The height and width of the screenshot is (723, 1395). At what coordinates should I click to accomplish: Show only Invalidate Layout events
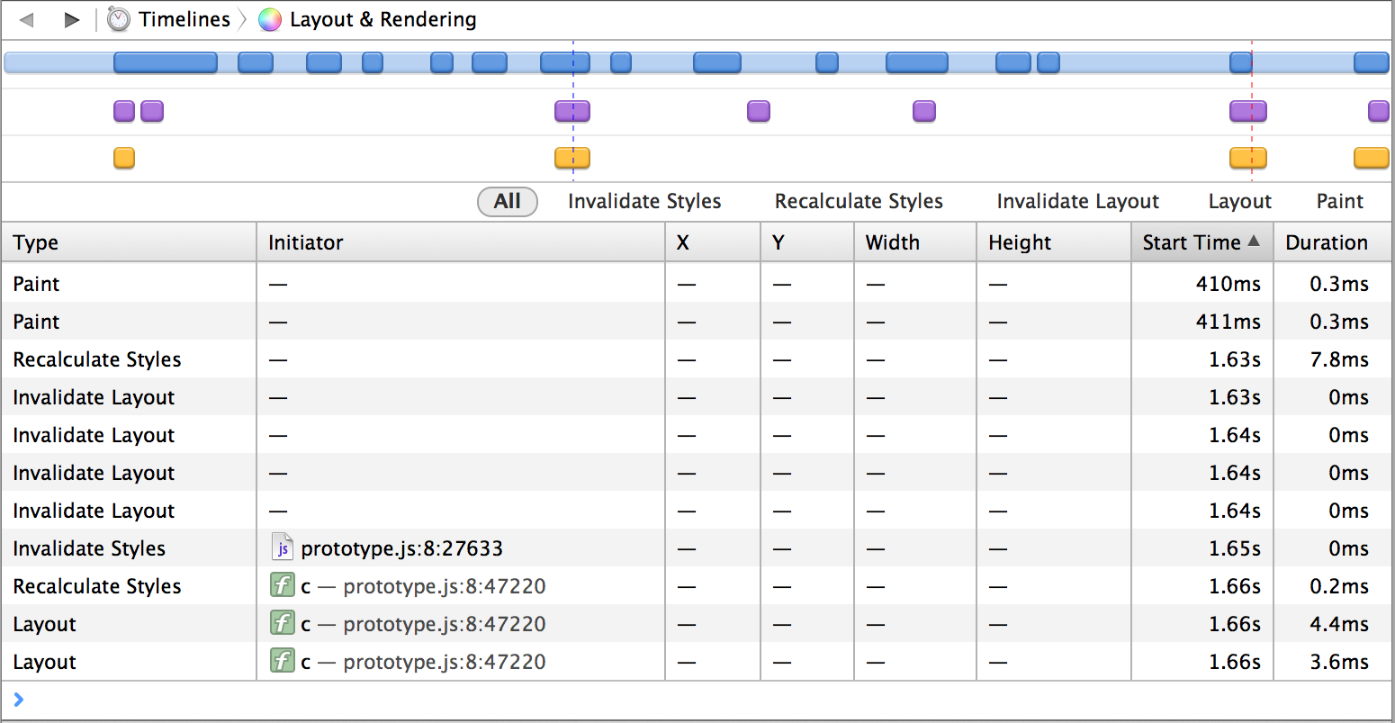click(x=1077, y=201)
